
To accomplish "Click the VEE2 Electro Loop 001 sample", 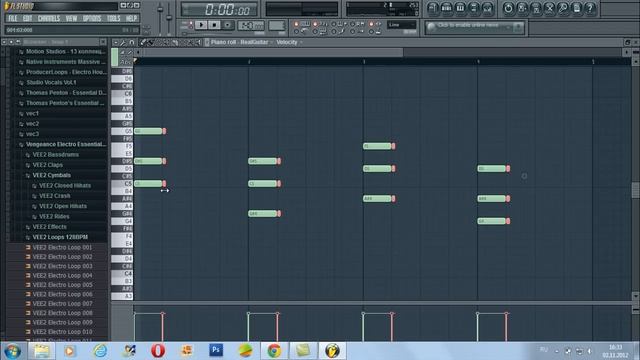I will tap(62, 247).
